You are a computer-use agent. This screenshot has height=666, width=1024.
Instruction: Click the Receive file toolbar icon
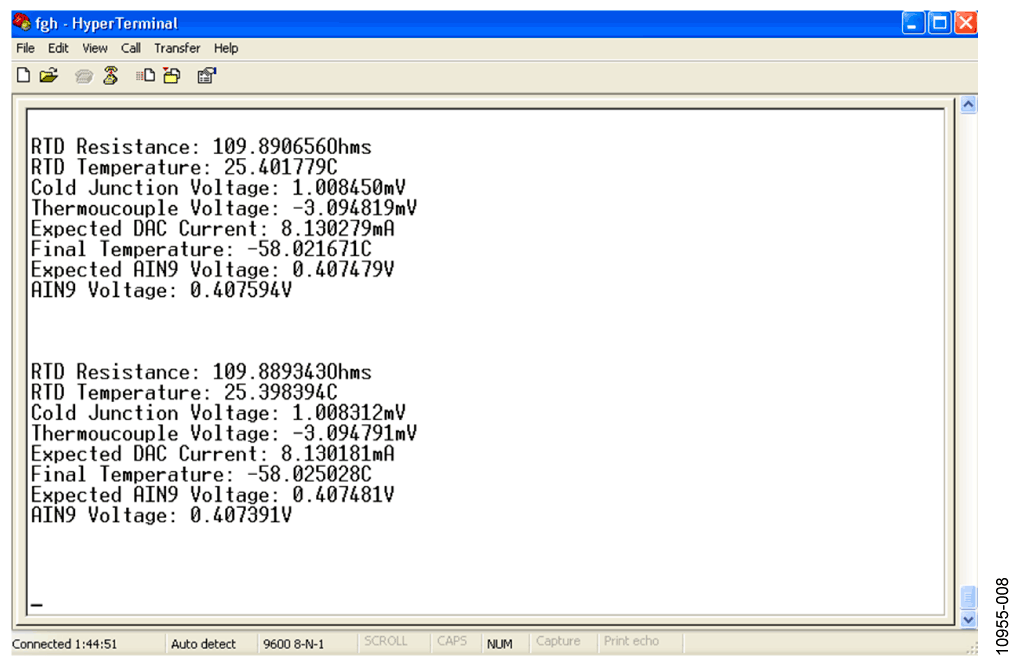point(172,76)
